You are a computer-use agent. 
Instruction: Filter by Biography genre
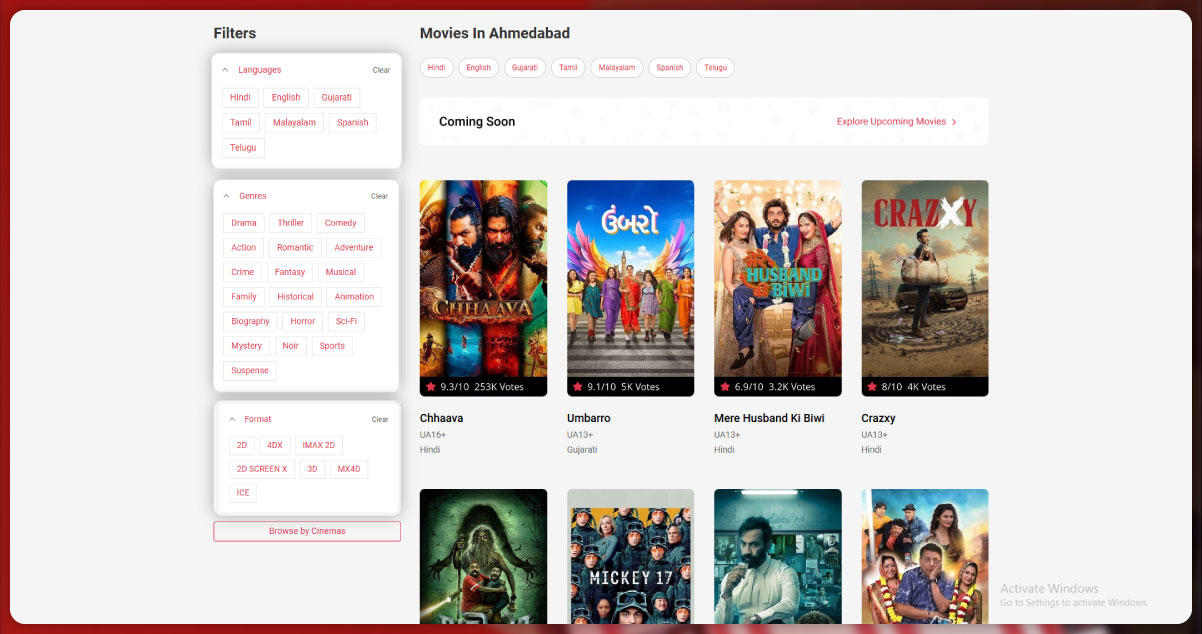coord(250,322)
